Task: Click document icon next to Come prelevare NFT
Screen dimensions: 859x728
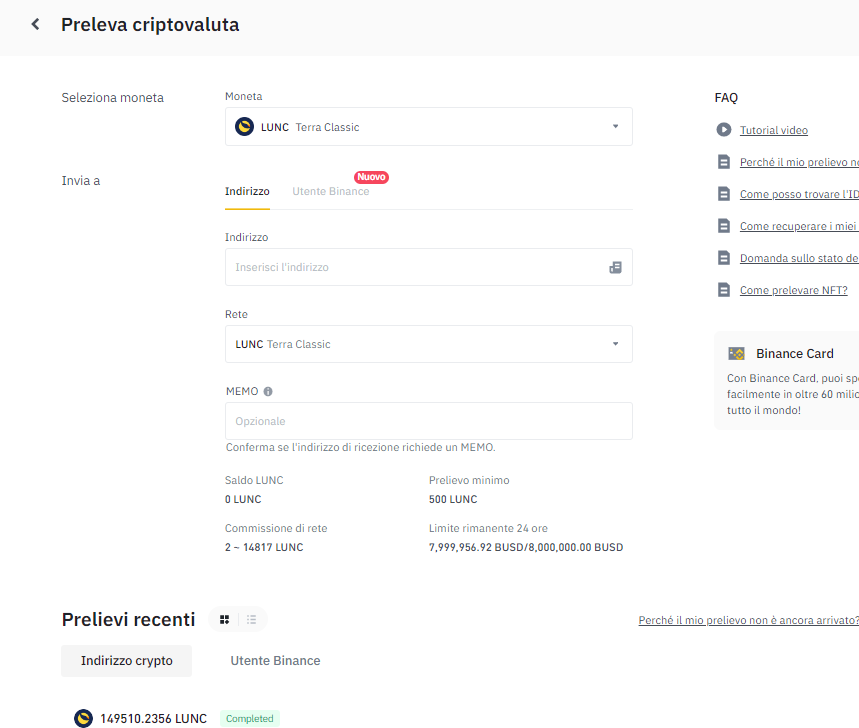Action: point(724,290)
